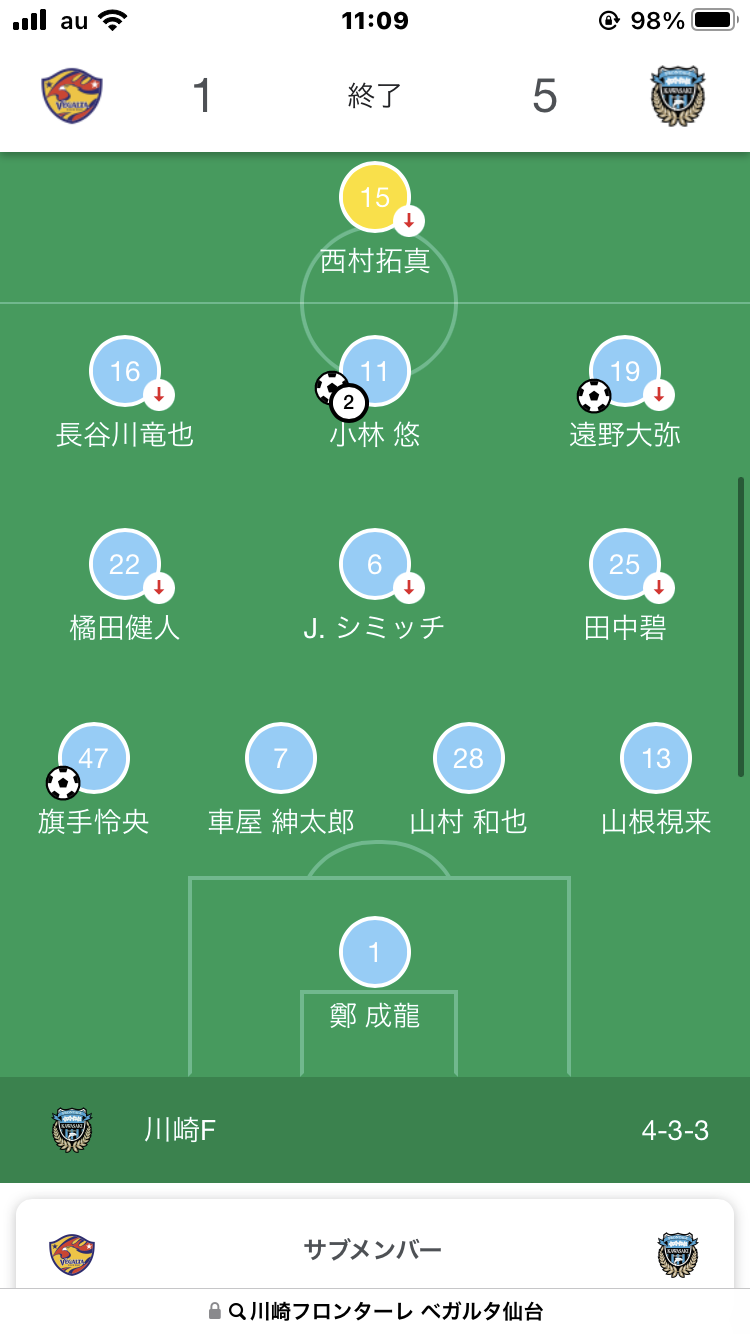Tap Vegalta crest in サブメンバー card
Image resolution: width=750 pixels, height=1334 pixels.
click(x=72, y=1254)
